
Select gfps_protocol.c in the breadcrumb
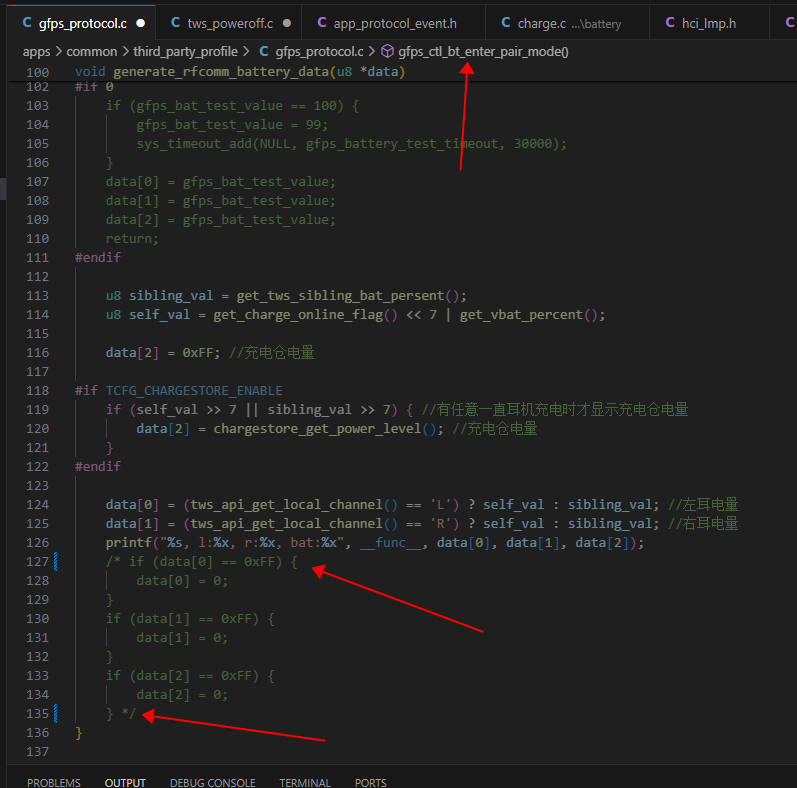point(319,52)
